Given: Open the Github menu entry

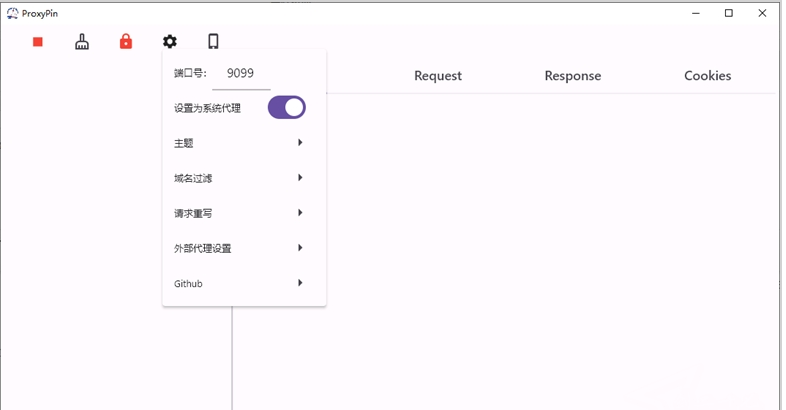Looking at the screenshot, I should 188,284.
